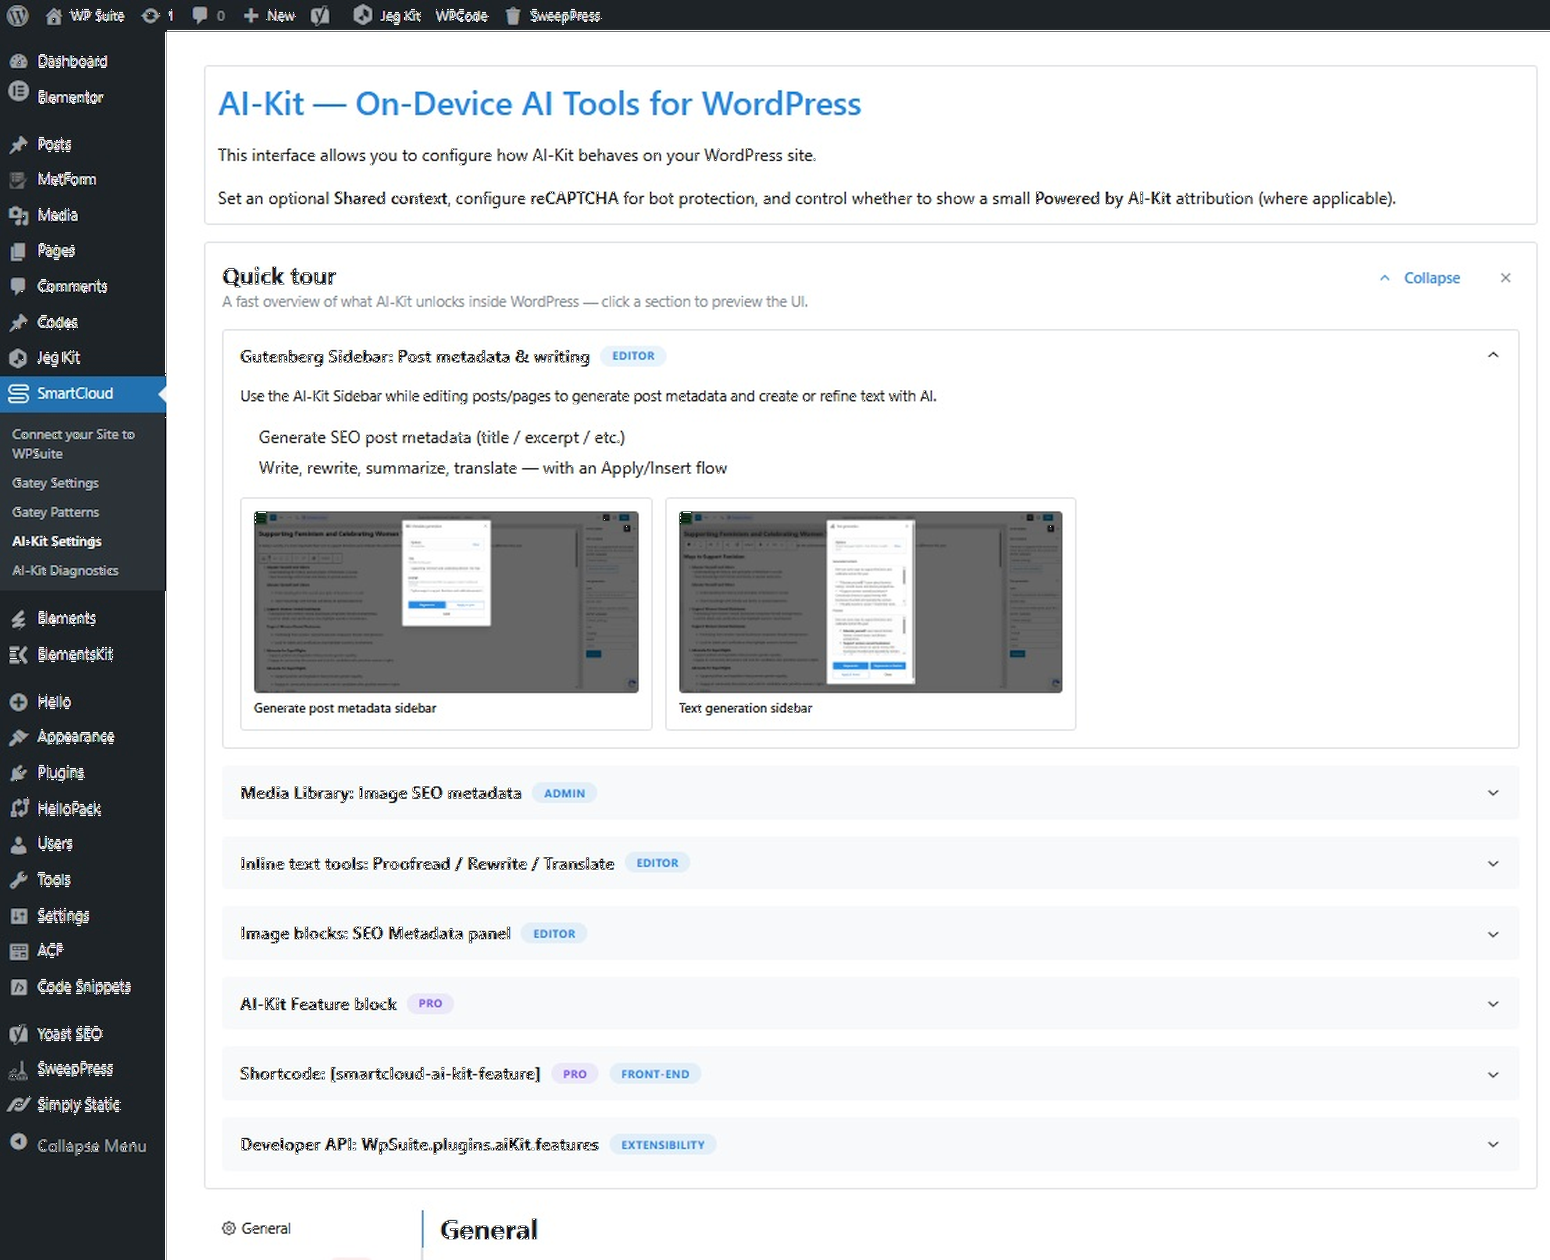Open the Hello menu link
Viewport: 1550px width, 1260px height.
click(x=54, y=702)
